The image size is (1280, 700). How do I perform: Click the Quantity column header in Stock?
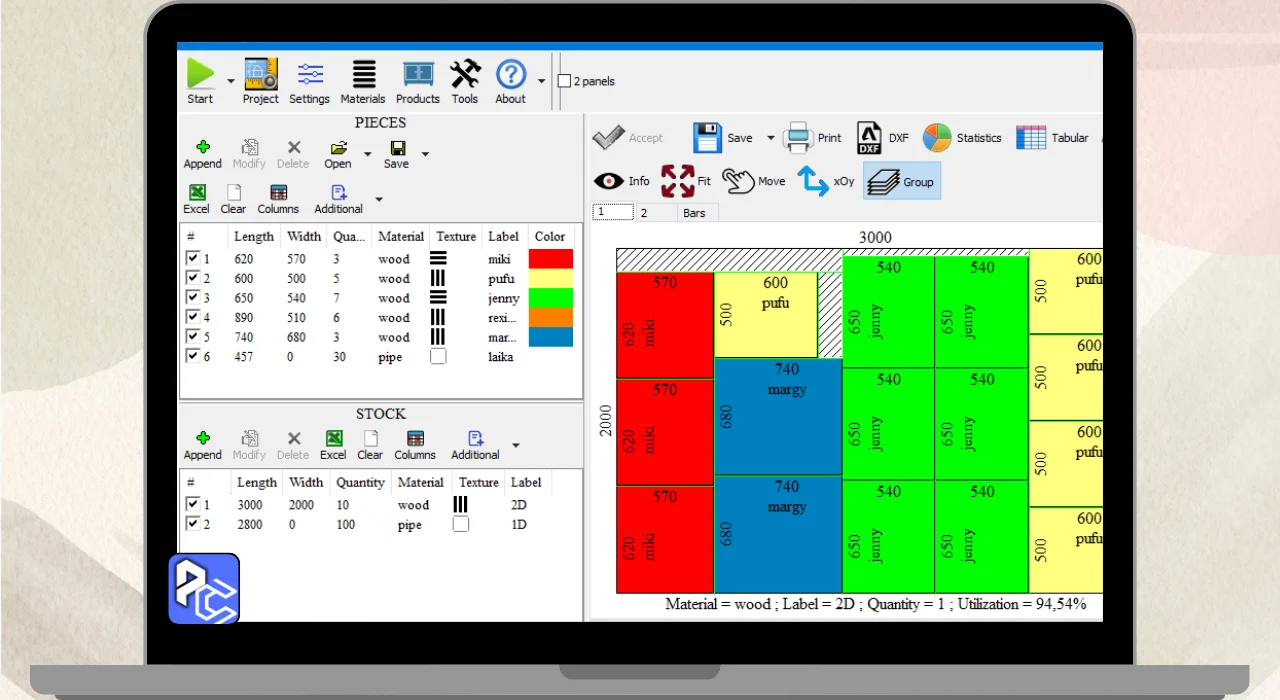(x=360, y=482)
